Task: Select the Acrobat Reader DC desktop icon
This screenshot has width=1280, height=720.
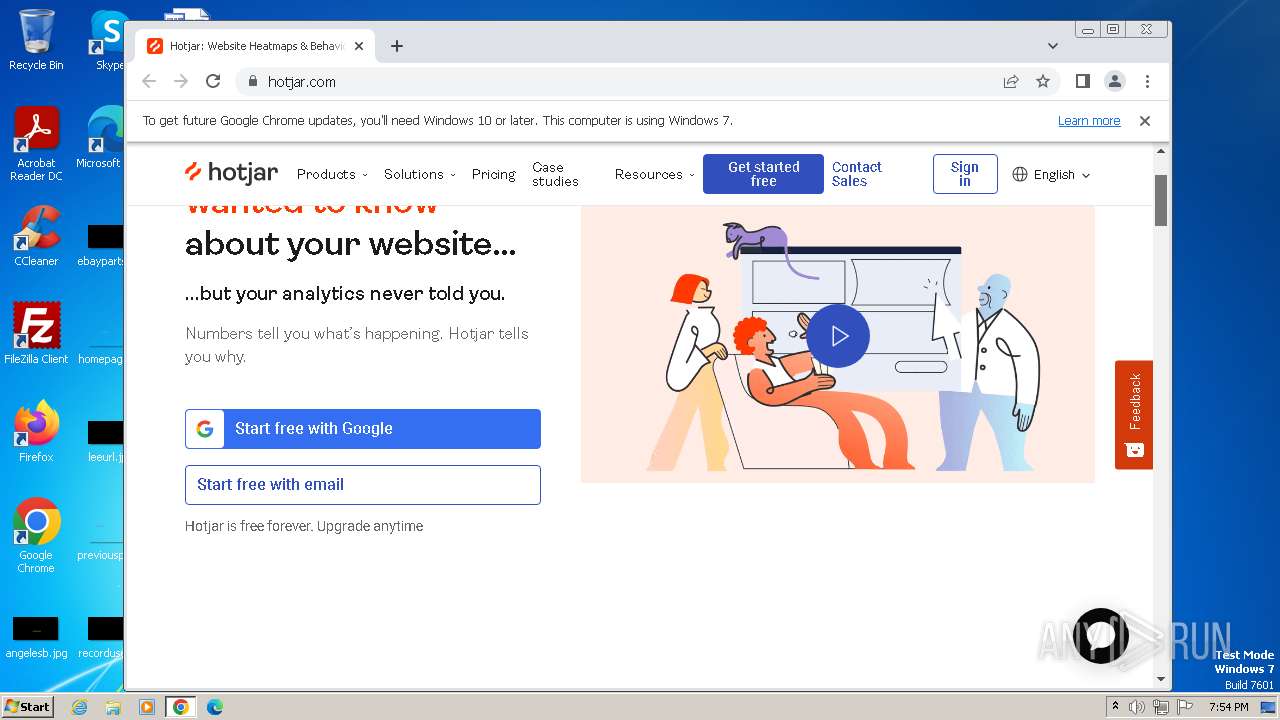Action: (36, 145)
